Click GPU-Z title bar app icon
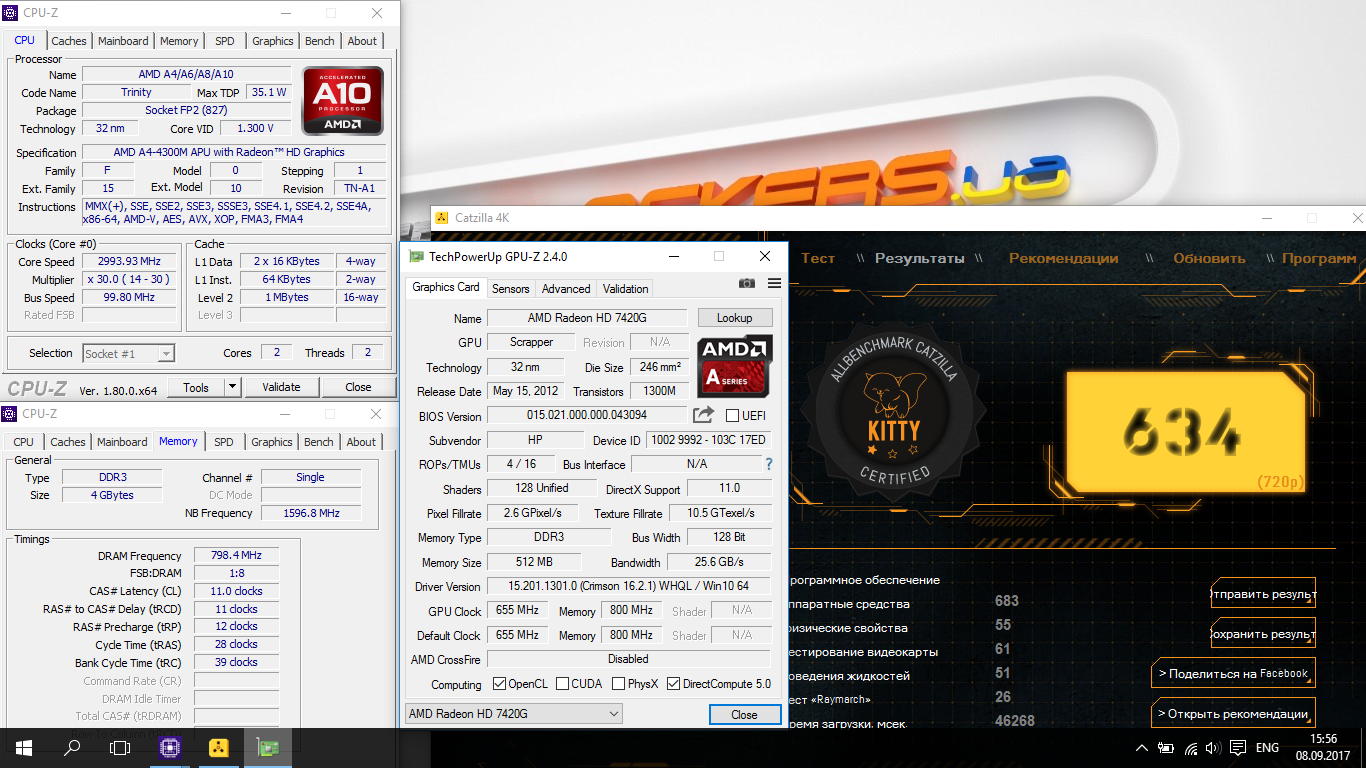Image resolution: width=1366 pixels, height=768 pixels. [416, 256]
